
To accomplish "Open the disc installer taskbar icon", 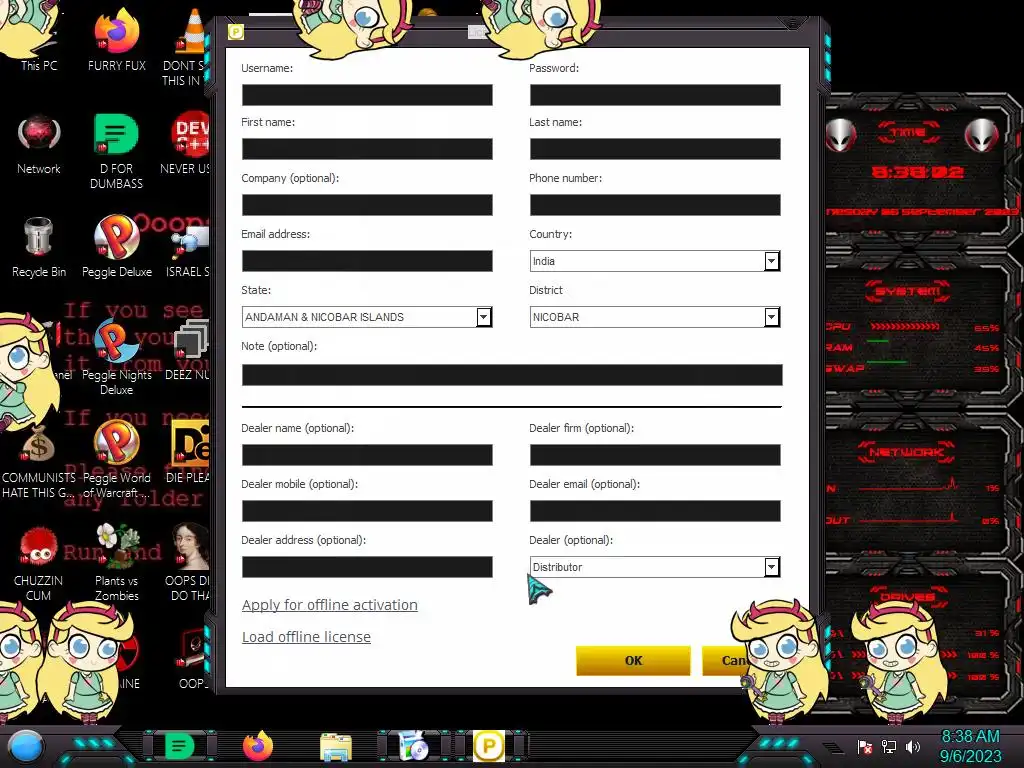I will pos(413,746).
